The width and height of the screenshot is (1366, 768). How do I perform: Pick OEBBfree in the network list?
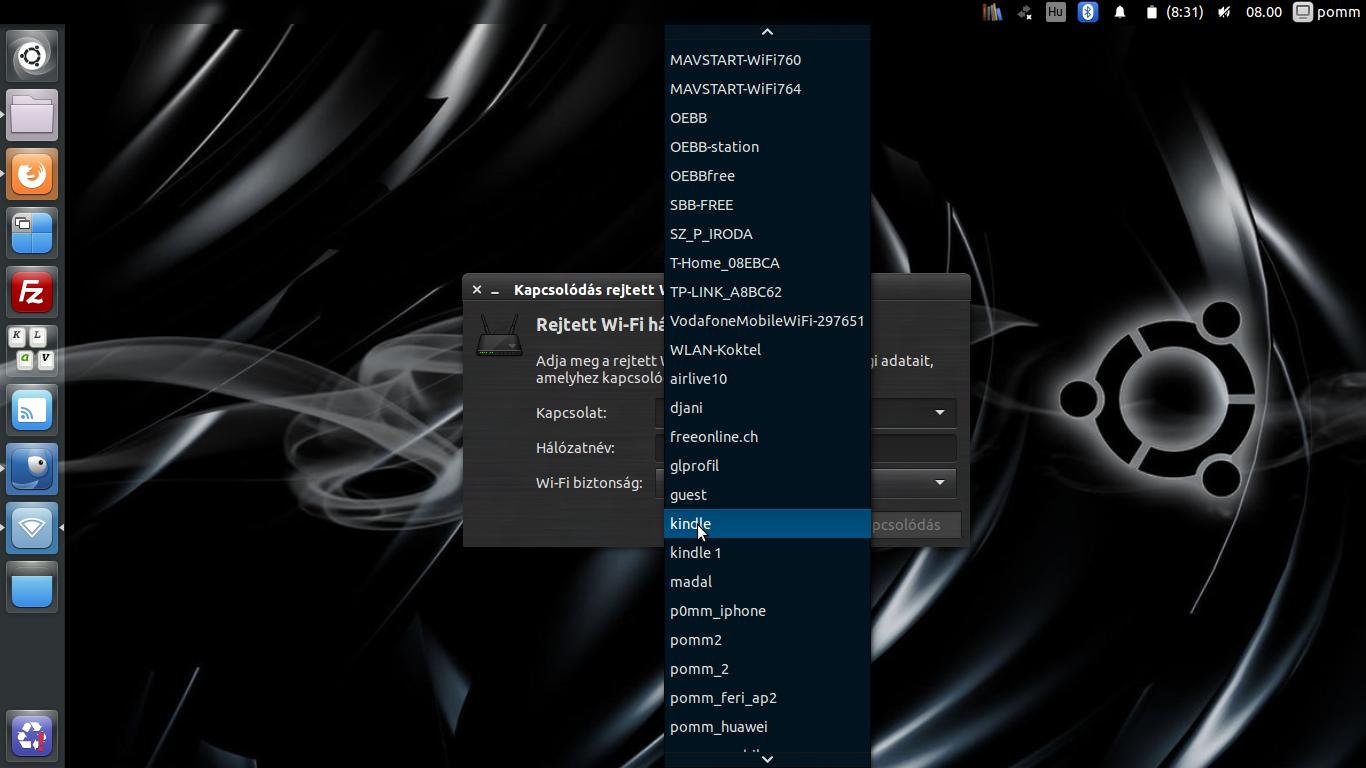(x=768, y=176)
